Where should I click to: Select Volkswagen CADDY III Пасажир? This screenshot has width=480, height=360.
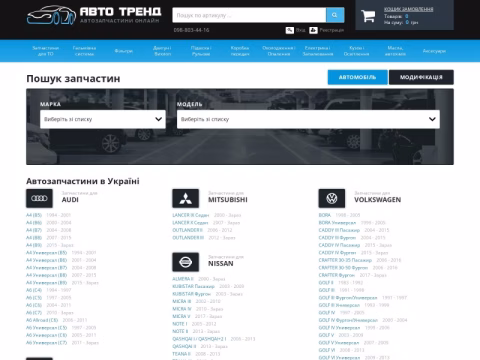[339, 230]
